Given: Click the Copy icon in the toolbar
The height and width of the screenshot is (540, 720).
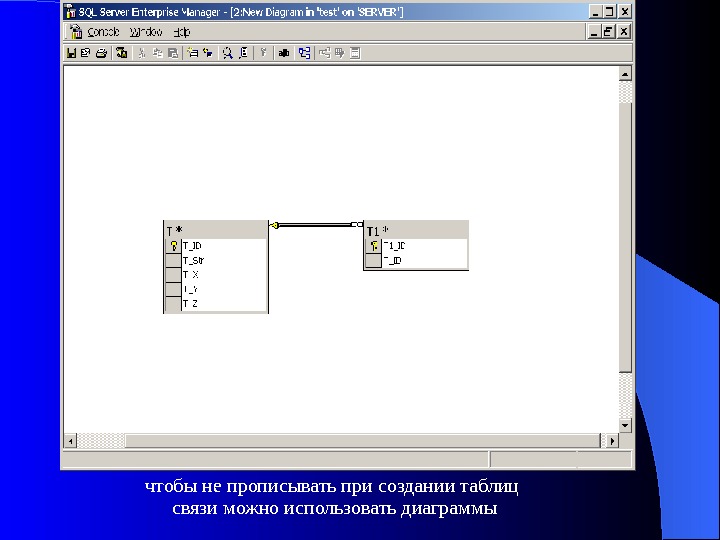Looking at the screenshot, I should click(x=158, y=53).
